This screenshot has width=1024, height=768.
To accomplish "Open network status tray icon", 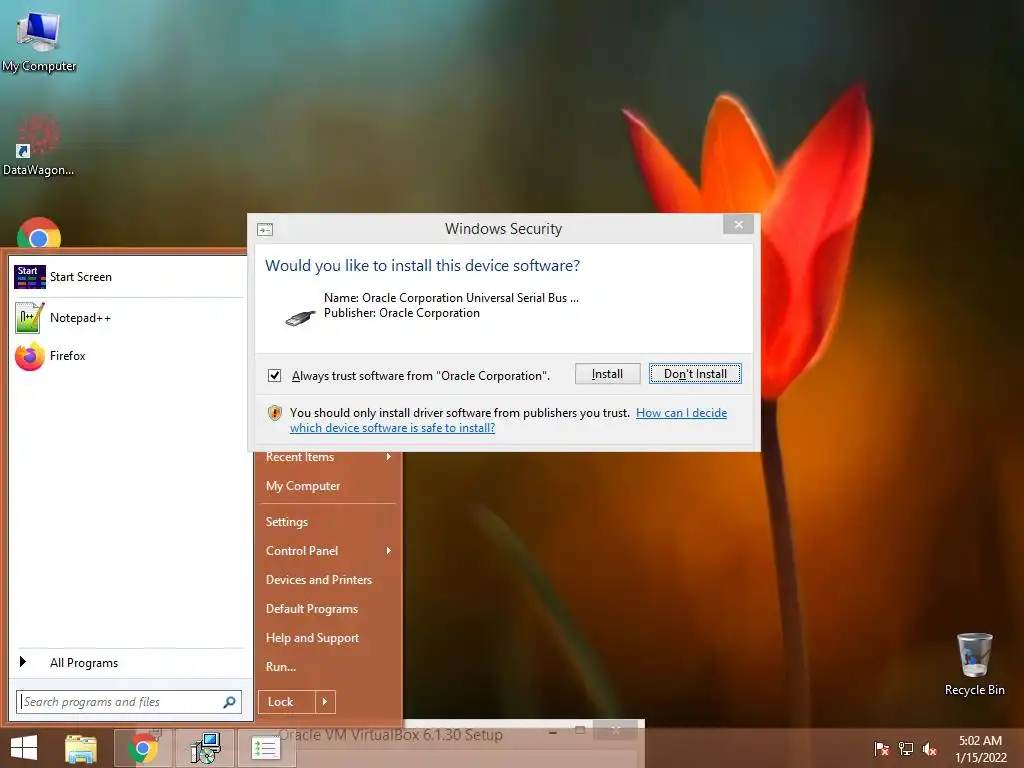I will click(x=906, y=749).
